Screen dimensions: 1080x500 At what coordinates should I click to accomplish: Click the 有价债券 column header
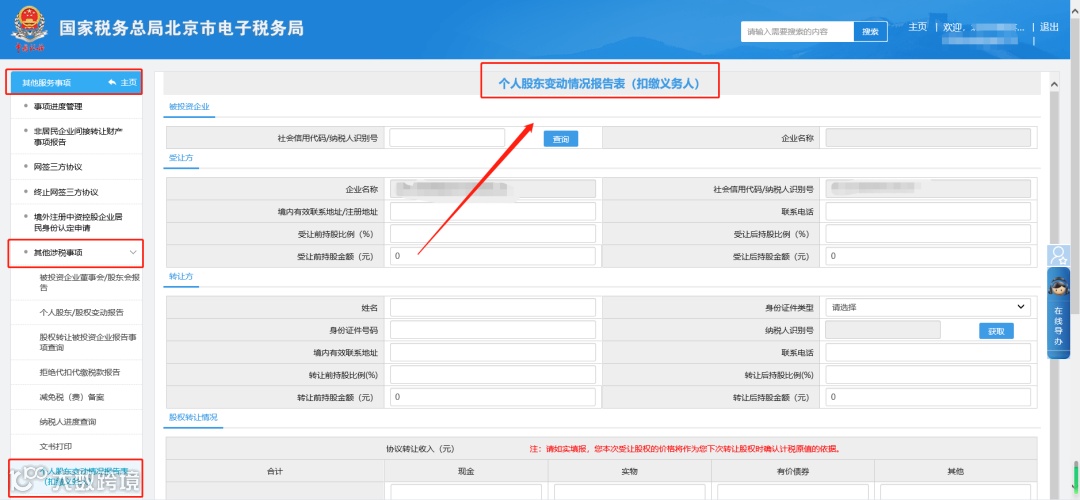pyautogui.click(x=793, y=472)
